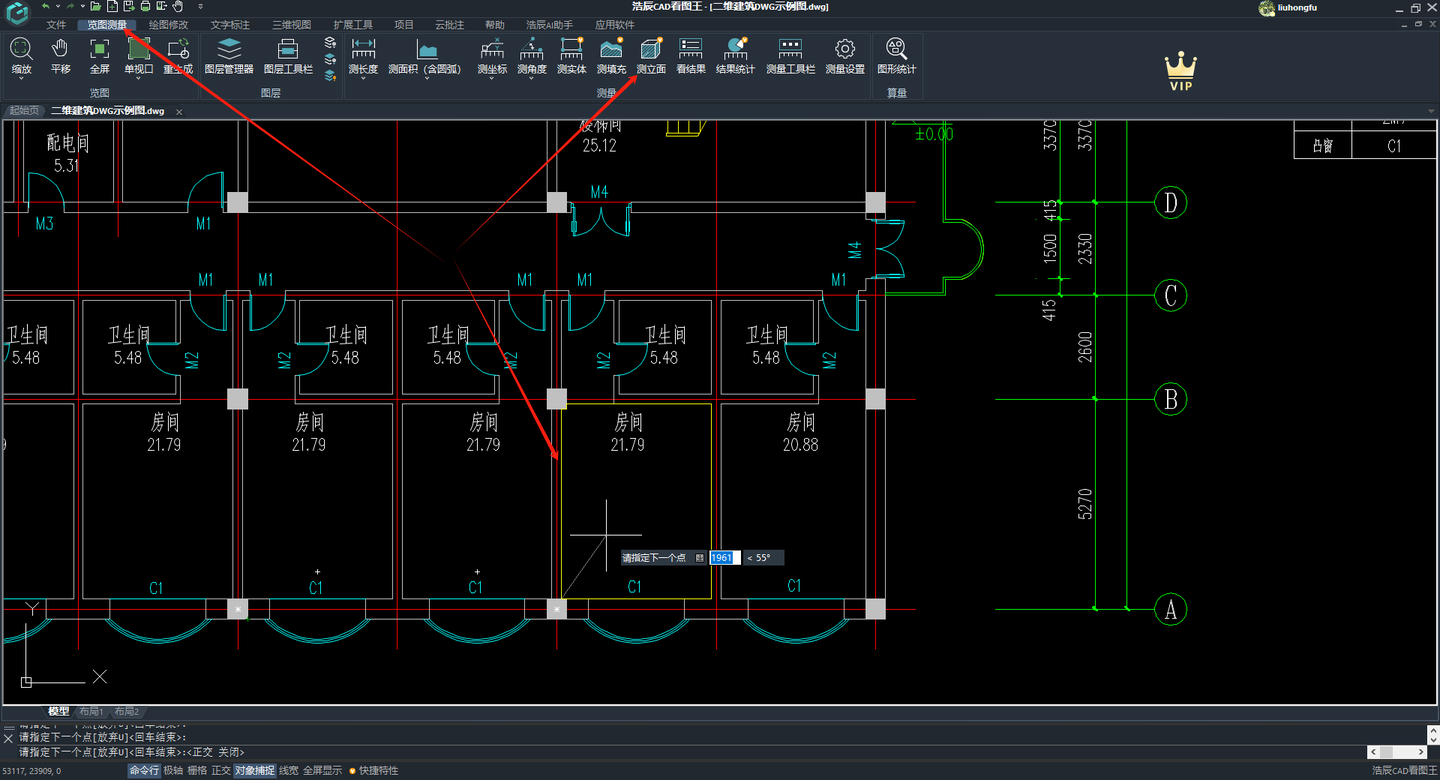Switch to the 三维视图 ribbon tab

click(x=292, y=24)
